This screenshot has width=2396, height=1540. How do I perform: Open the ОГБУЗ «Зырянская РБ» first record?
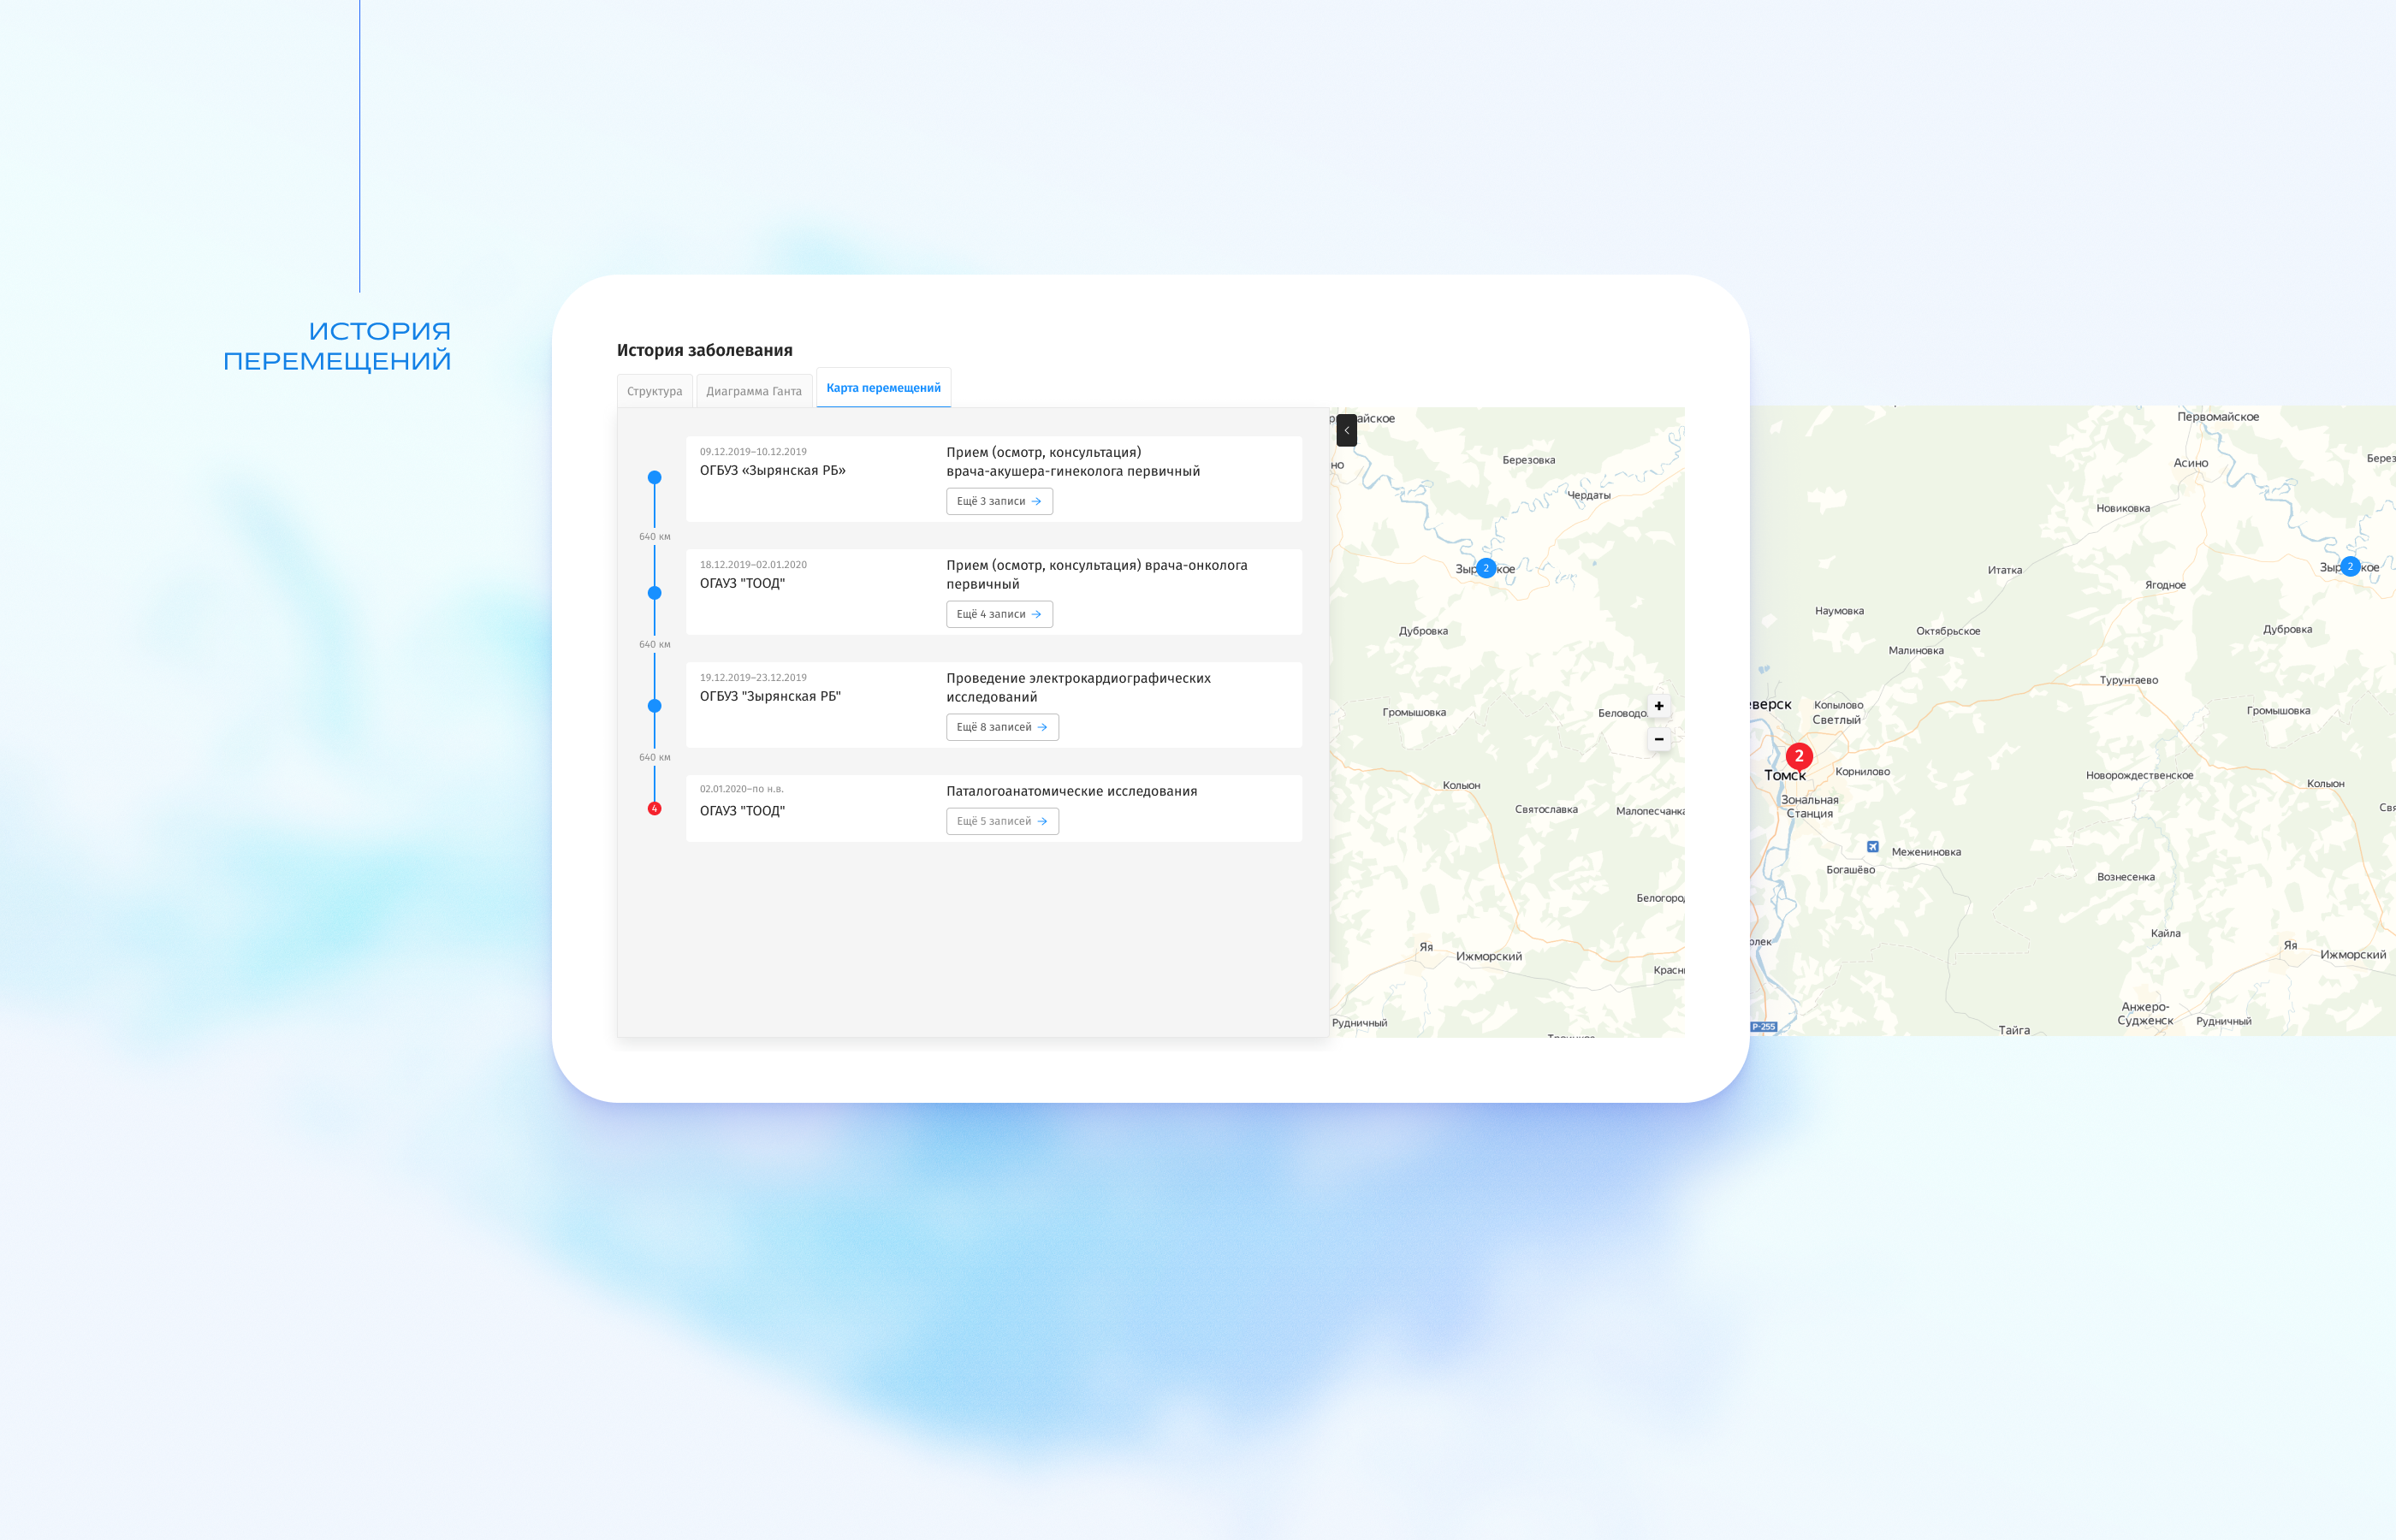click(772, 470)
